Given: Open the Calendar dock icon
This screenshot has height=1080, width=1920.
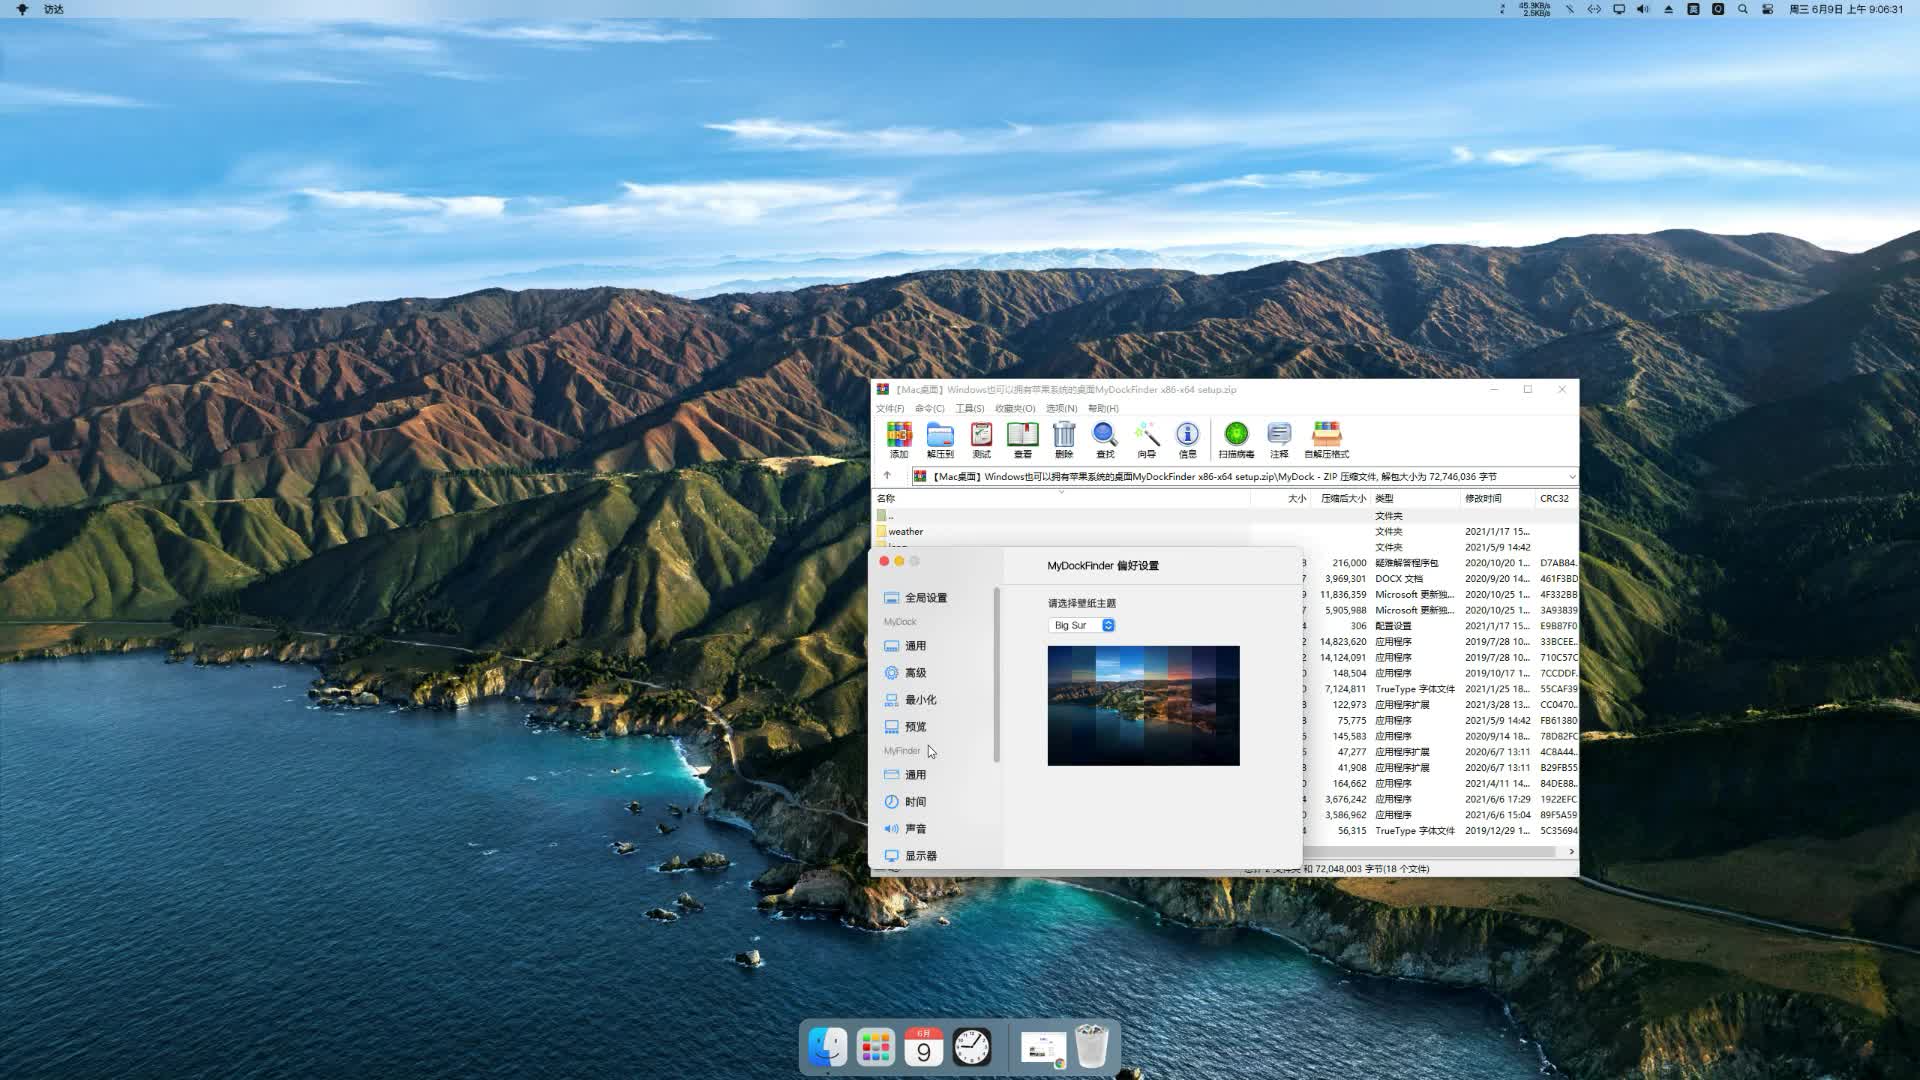Looking at the screenshot, I should click(x=924, y=1047).
